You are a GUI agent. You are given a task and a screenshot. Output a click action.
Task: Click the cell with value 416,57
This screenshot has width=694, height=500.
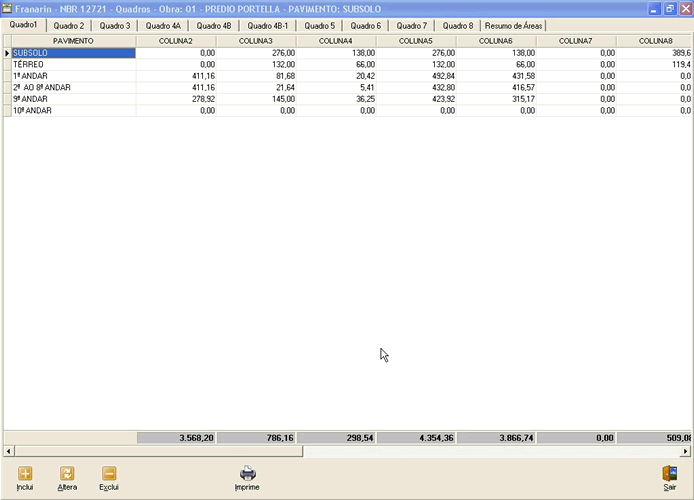point(496,88)
